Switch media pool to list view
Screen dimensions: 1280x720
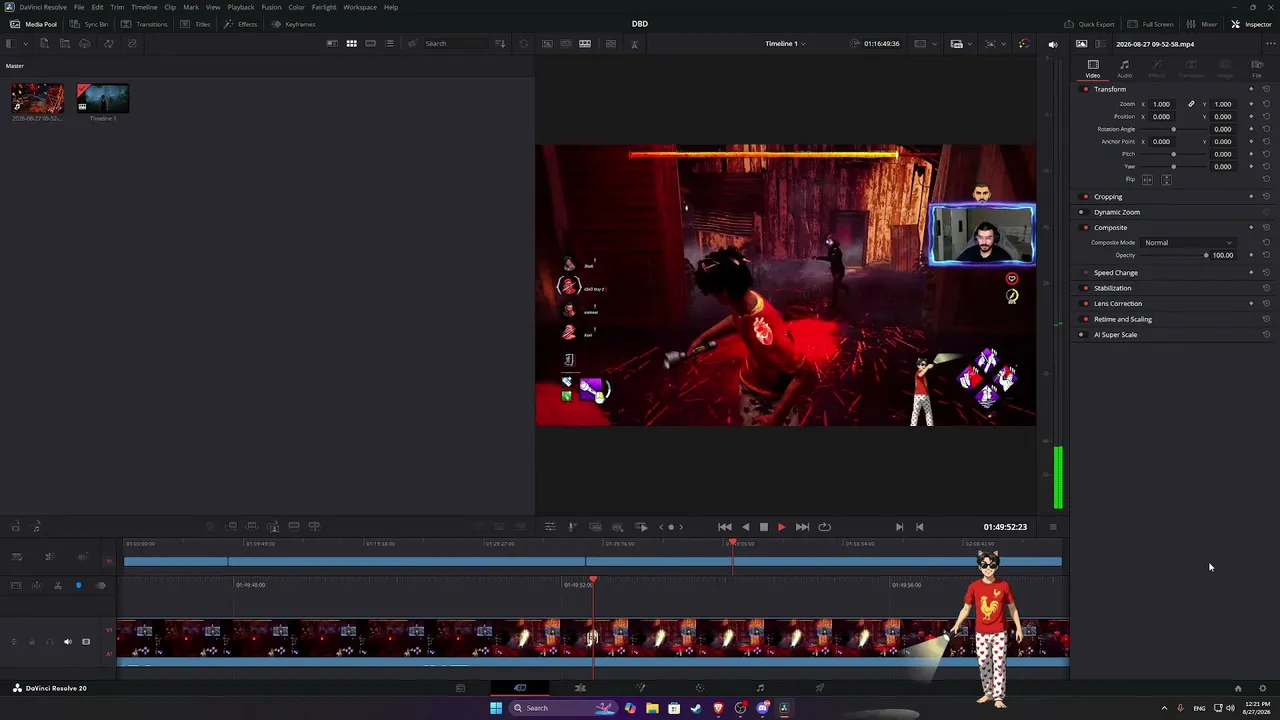(x=390, y=44)
